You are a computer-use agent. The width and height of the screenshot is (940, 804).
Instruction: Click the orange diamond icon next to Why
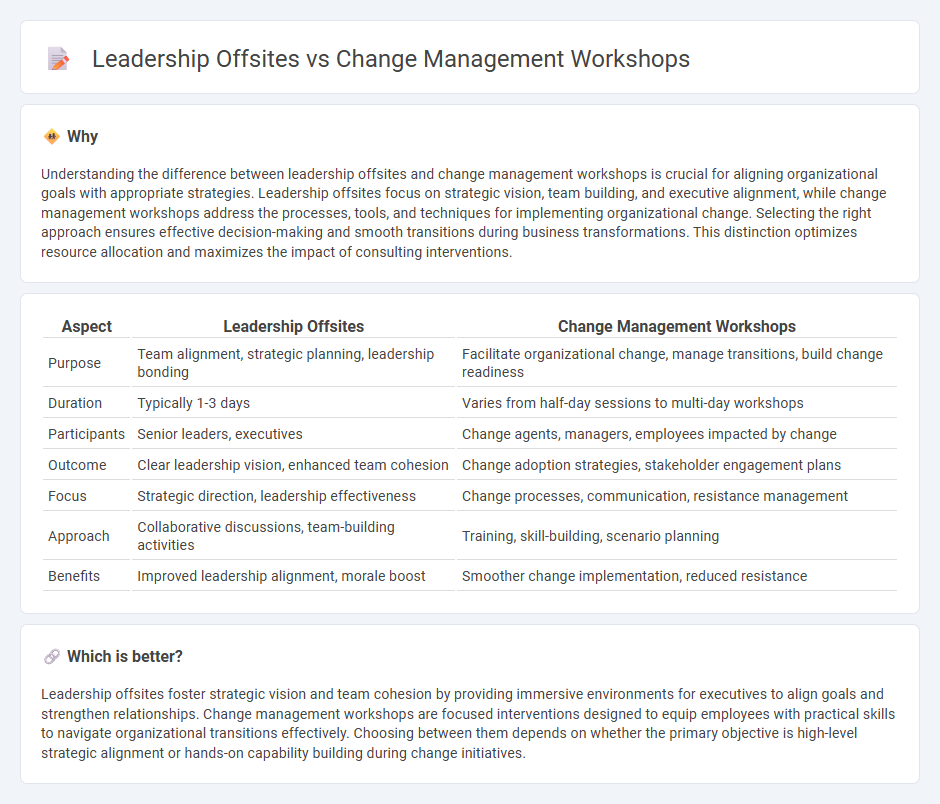pyautogui.click(x=52, y=137)
